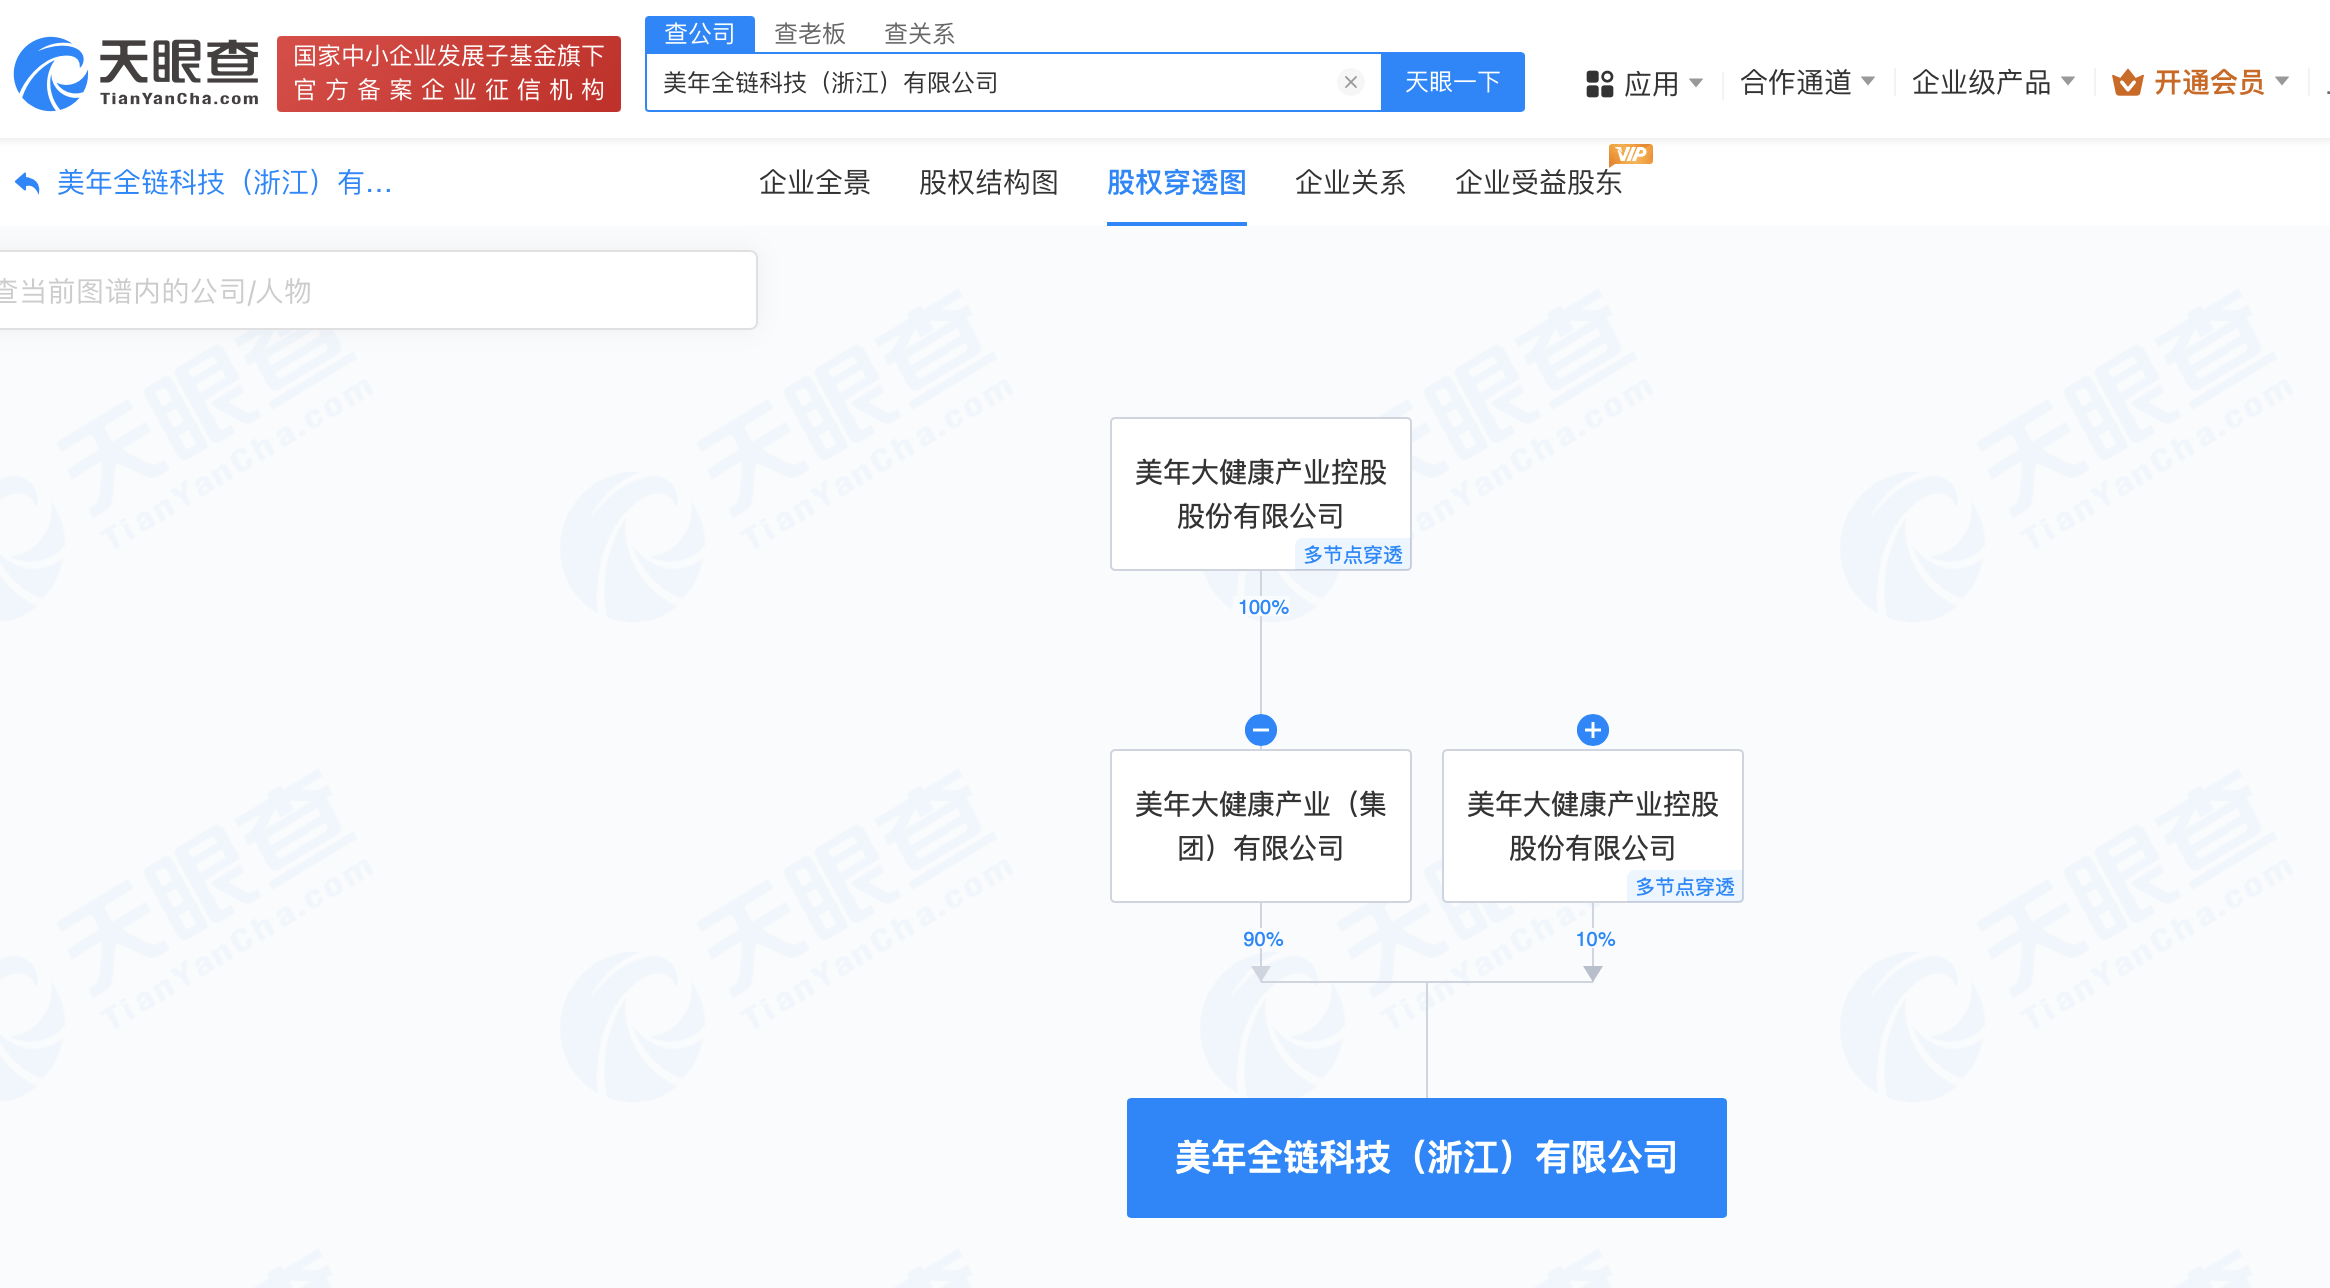The image size is (2330, 1288).
Task: Click the VIP badge on 企业受益股东
Action: 1630,154
